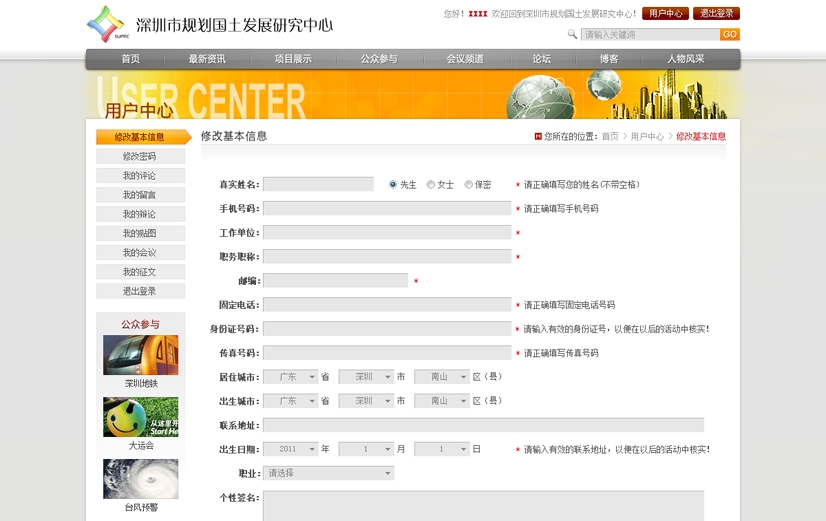Viewport: 826px width, 521px height.
Task: Go to 最新资讯 in the navigation bar
Action: pyautogui.click(x=207, y=59)
